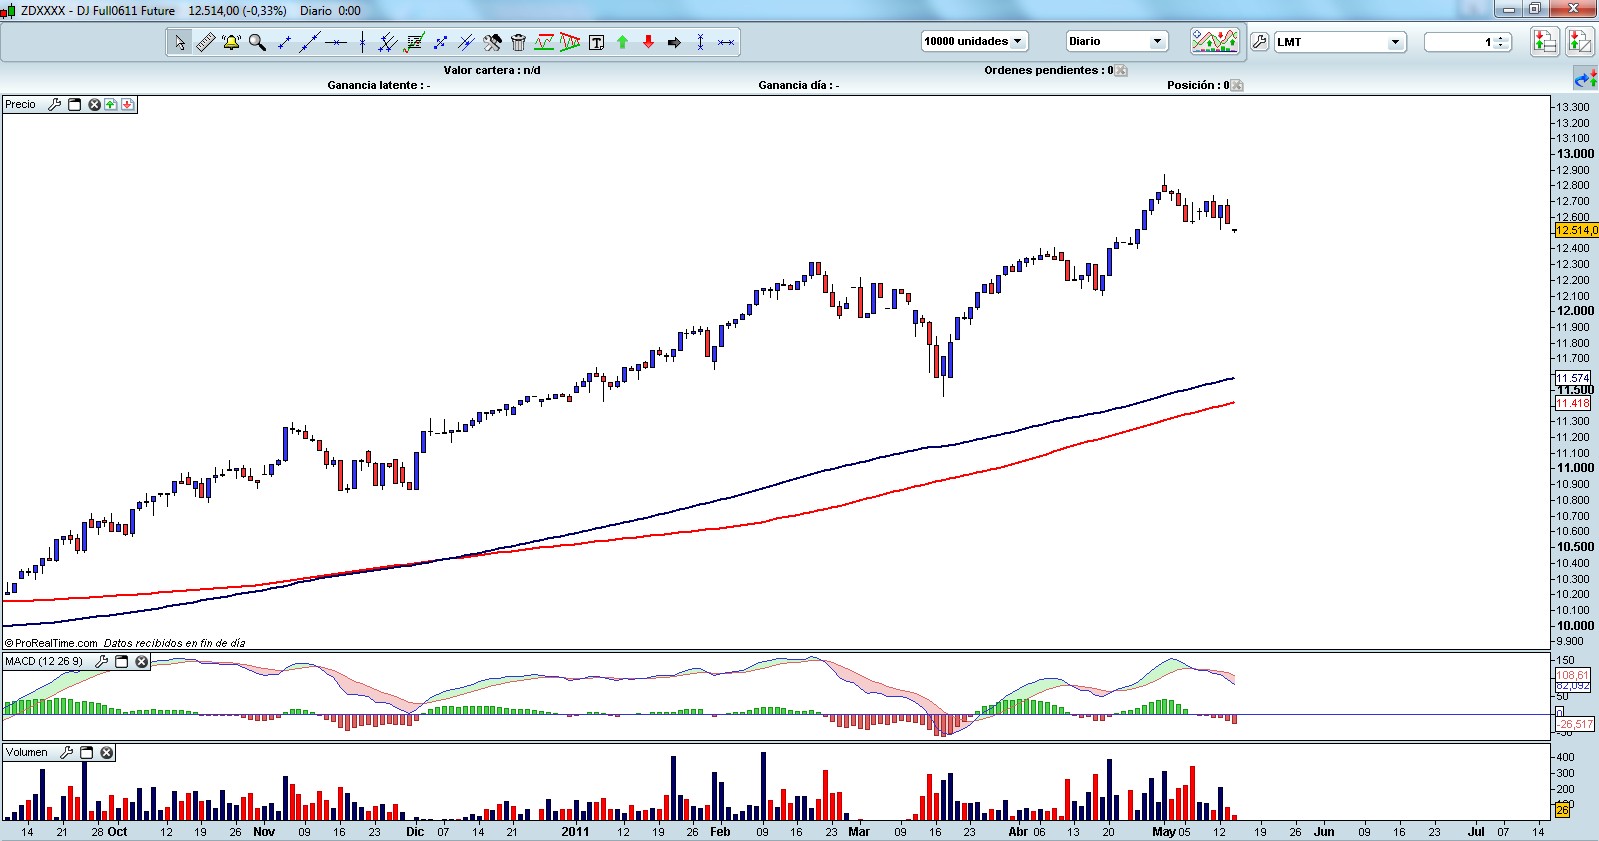Open the alert bell tool
Screen dimensions: 1599x841
point(231,42)
